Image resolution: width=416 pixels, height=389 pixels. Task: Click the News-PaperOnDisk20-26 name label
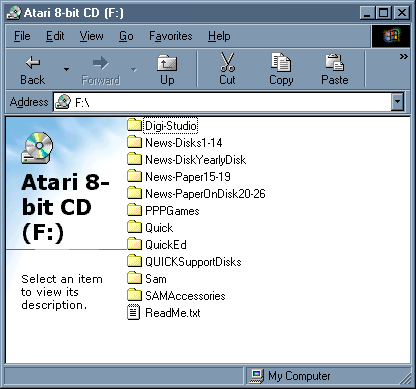tap(205, 194)
